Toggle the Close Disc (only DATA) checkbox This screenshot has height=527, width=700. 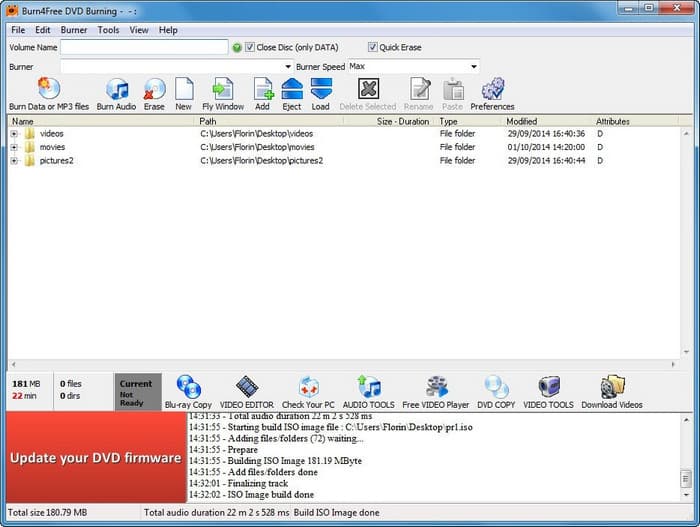pyautogui.click(x=251, y=47)
